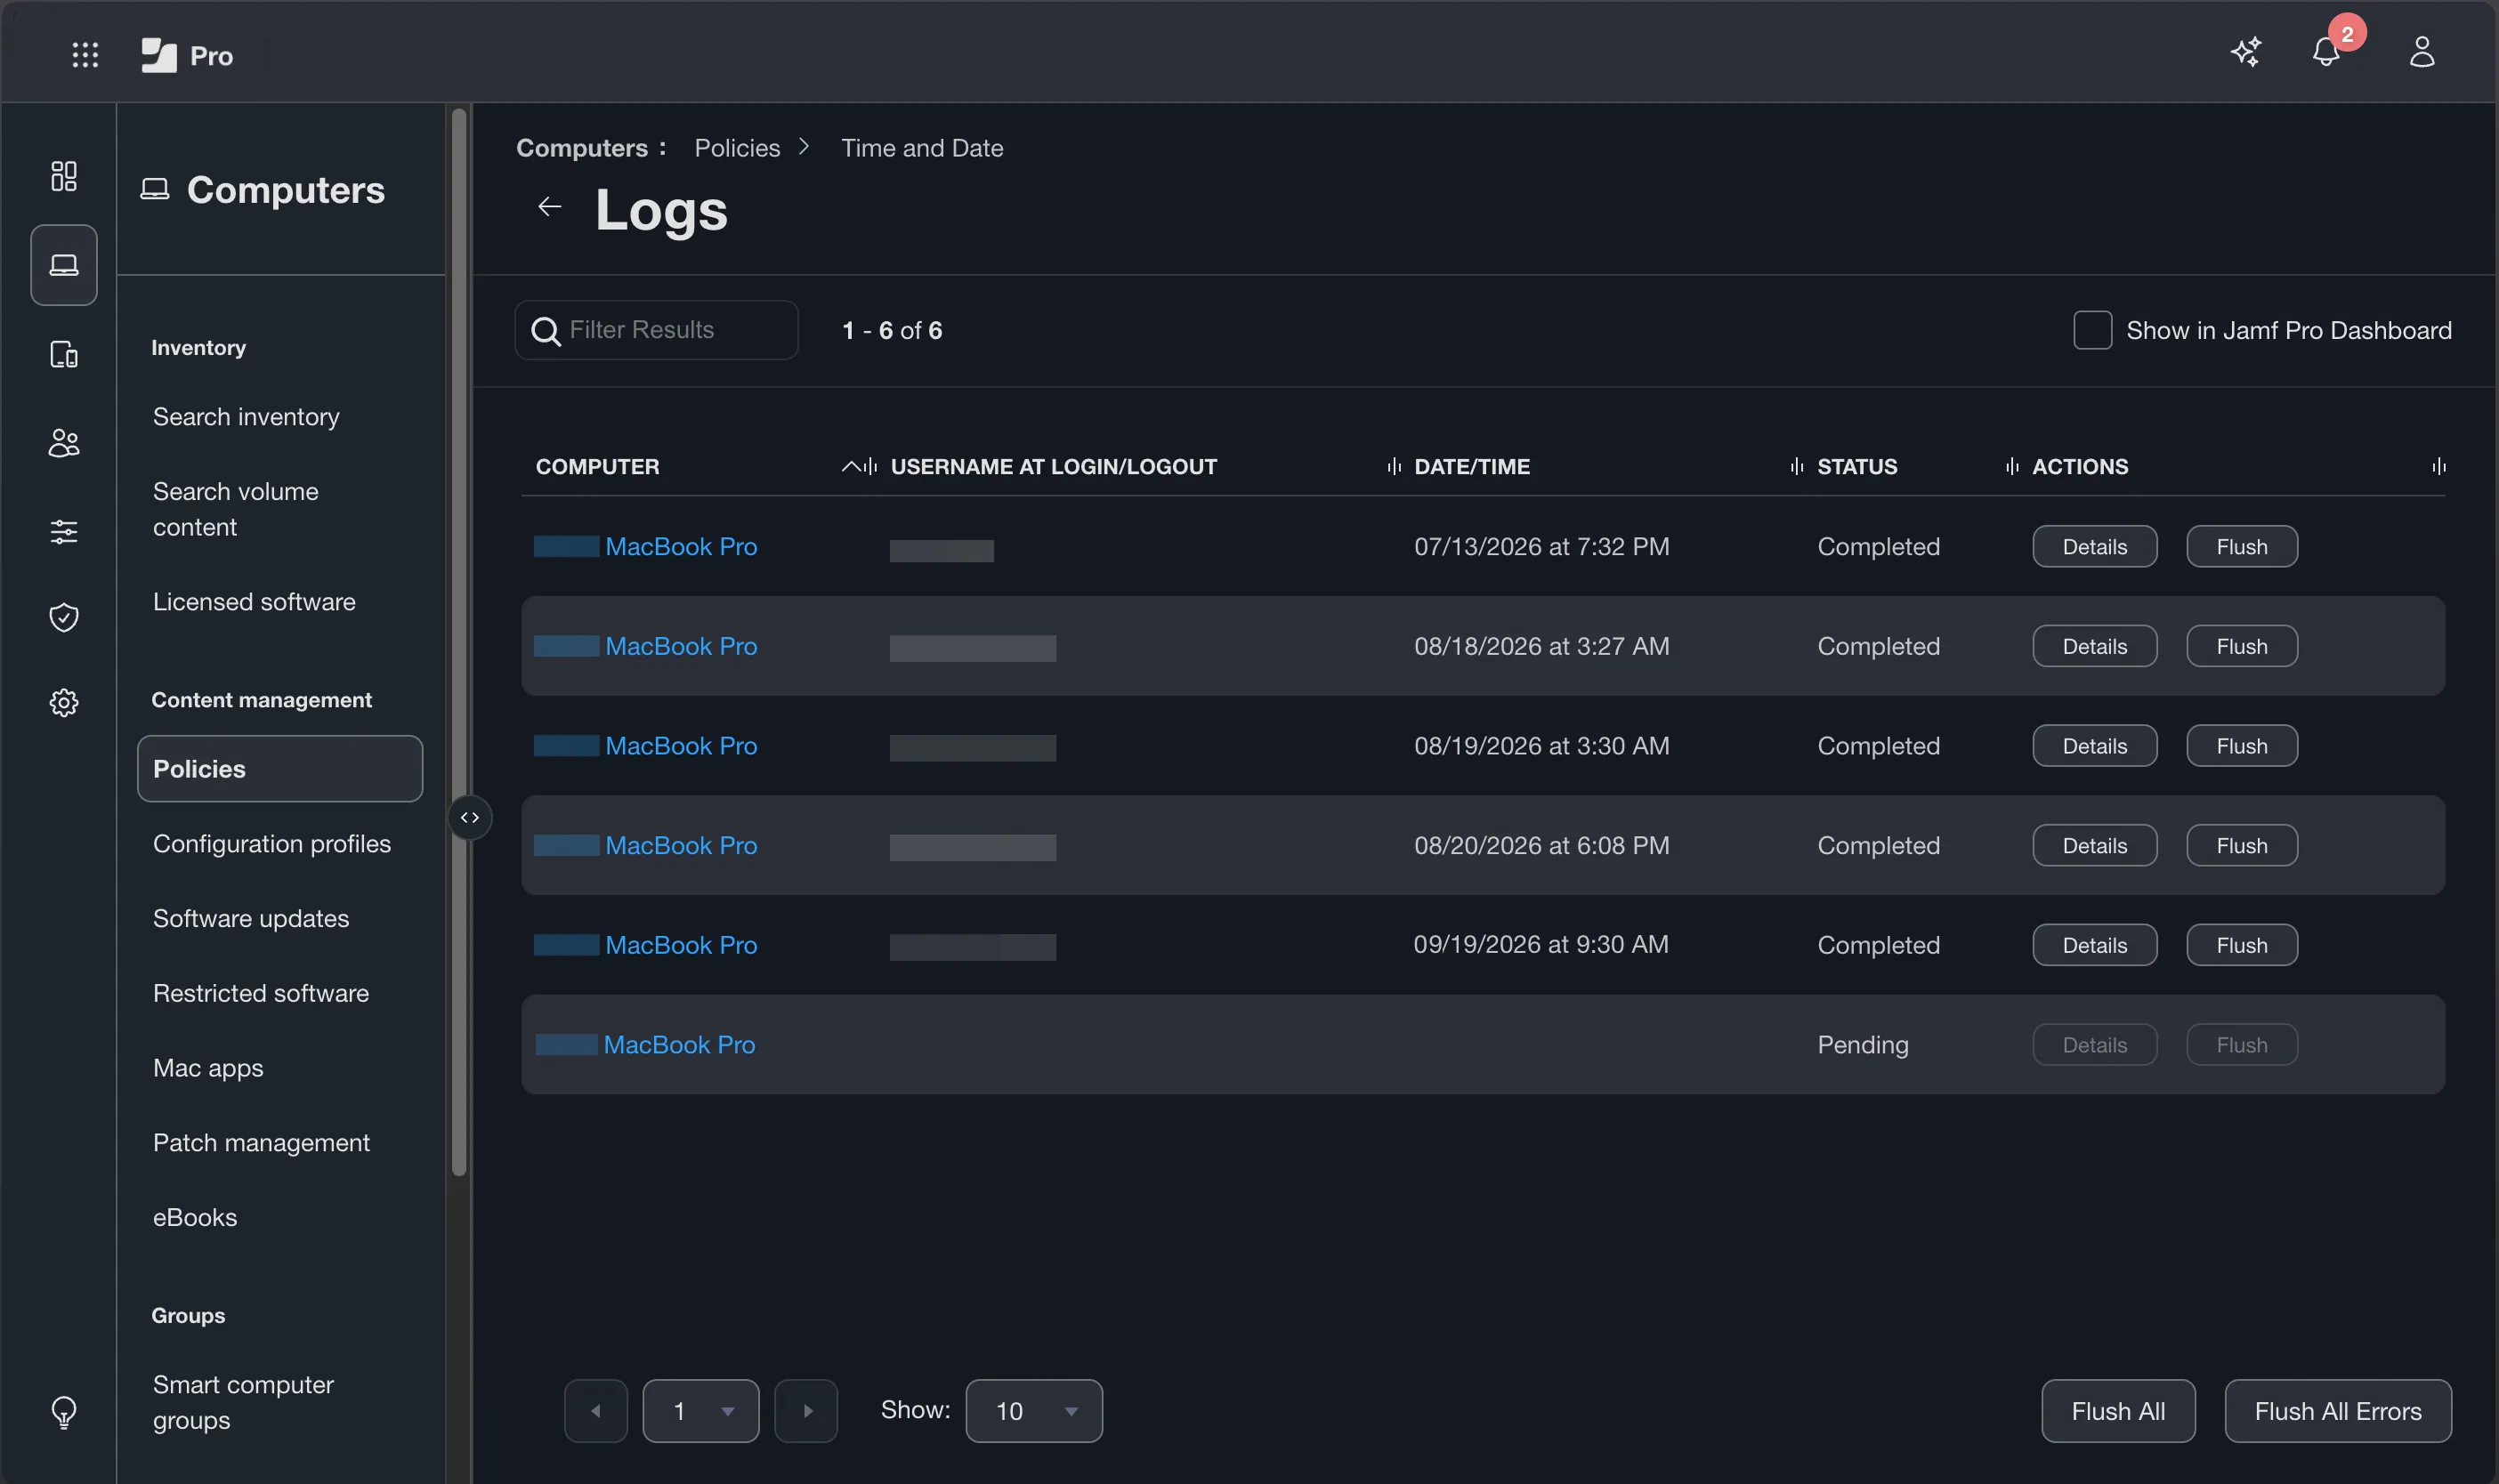Open the Devices icon in left rail
This screenshot has height=1484, width=2499.
point(64,354)
